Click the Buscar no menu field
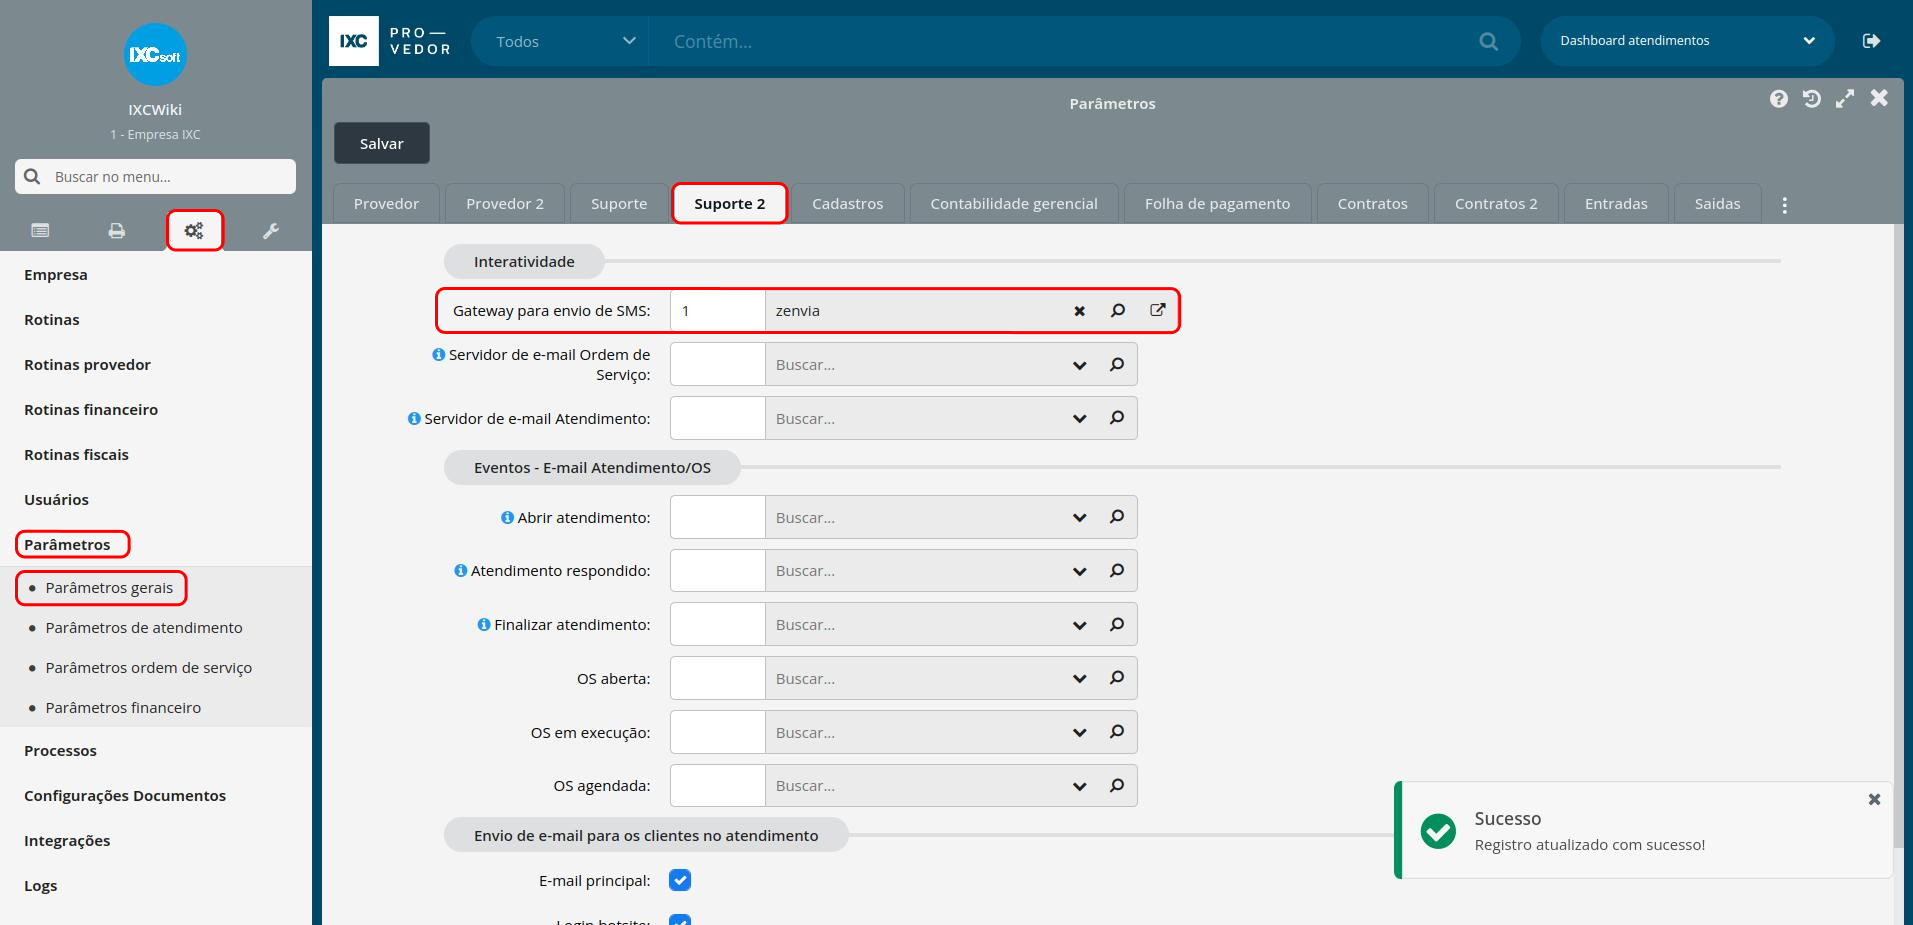The height and width of the screenshot is (925, 1913). tap(155, 176)
